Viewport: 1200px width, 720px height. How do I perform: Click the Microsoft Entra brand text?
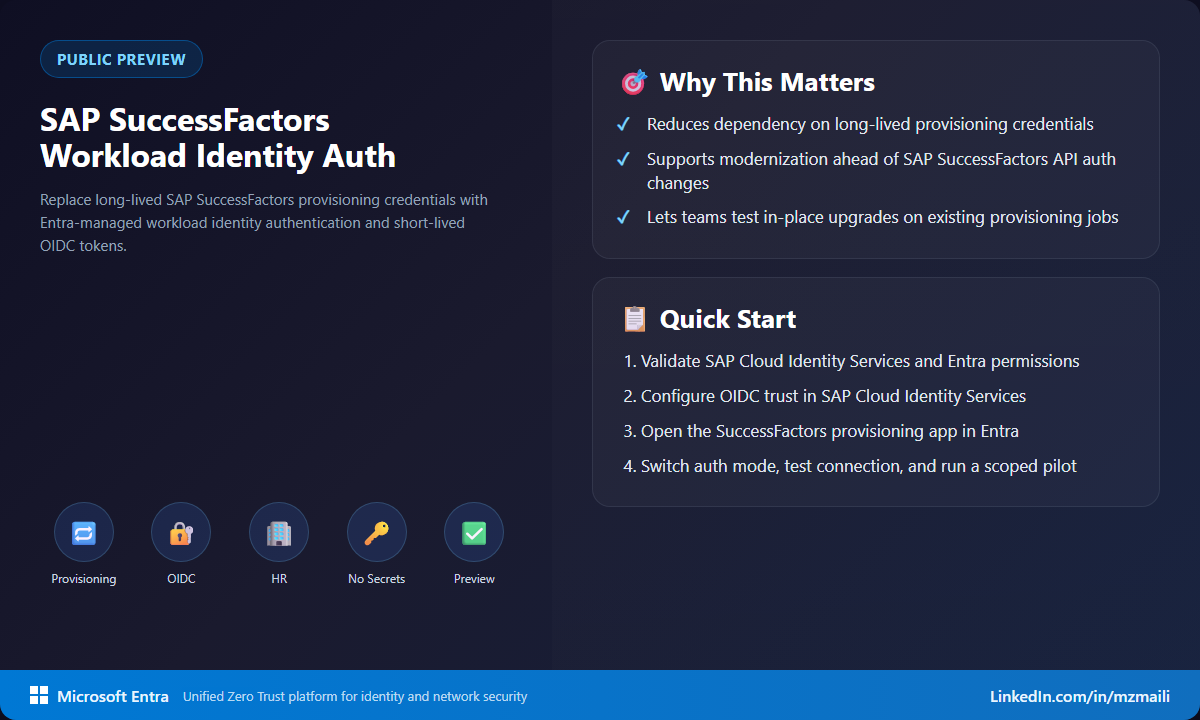(x=113, y=696)
